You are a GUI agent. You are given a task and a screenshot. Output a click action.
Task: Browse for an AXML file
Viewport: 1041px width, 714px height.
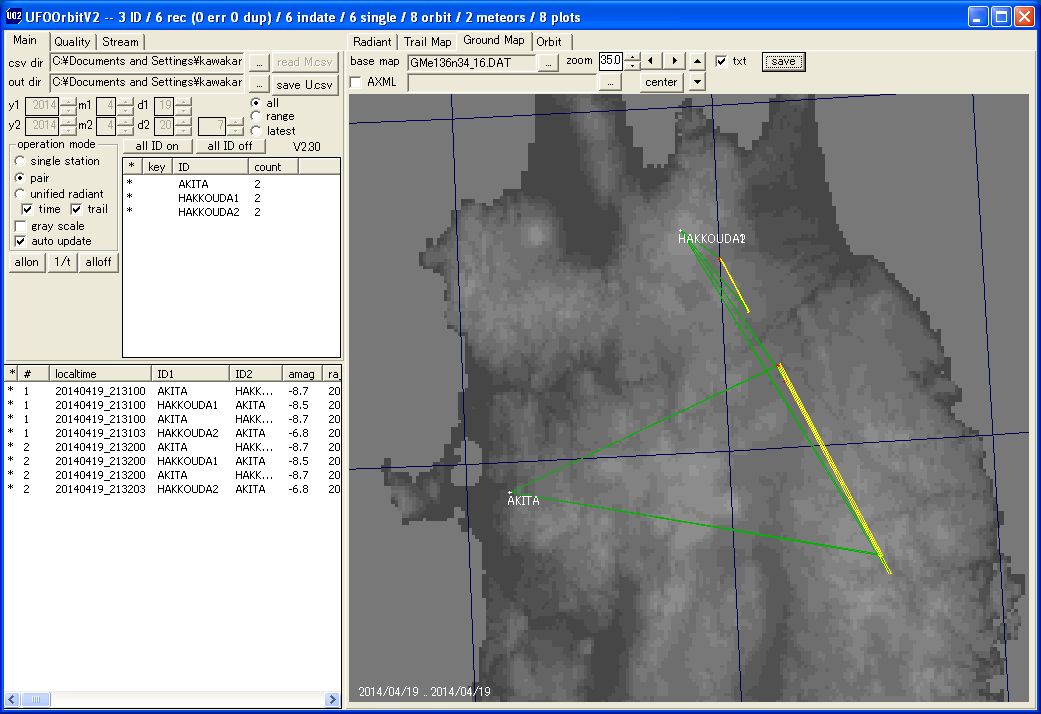[609, 82]
